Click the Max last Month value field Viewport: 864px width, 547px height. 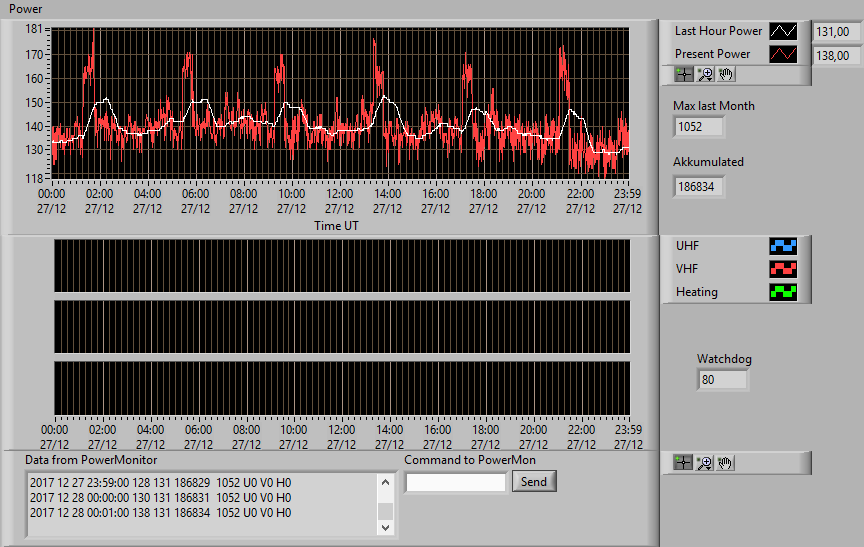click(699, 127)
